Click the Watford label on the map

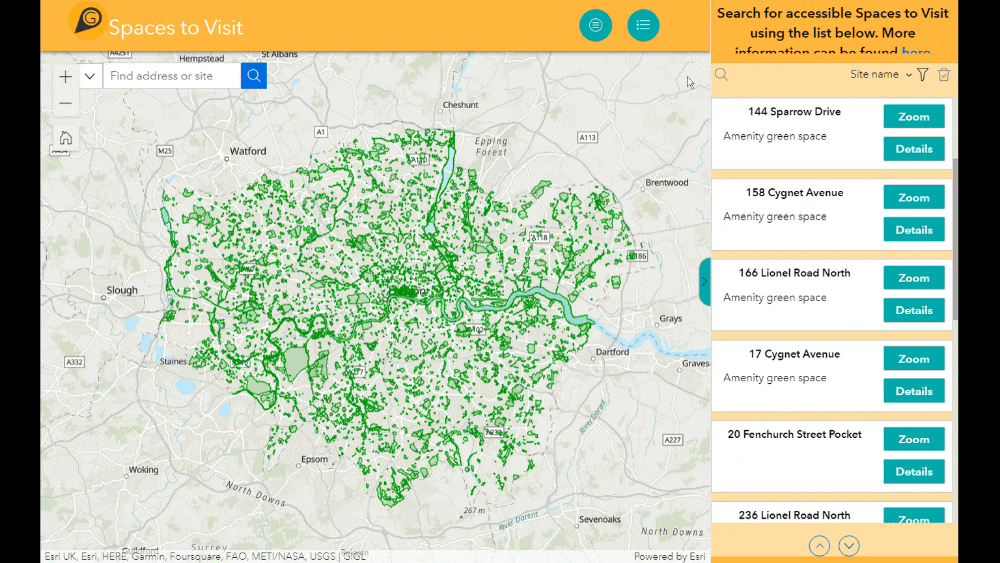click(x=248, y=151)
